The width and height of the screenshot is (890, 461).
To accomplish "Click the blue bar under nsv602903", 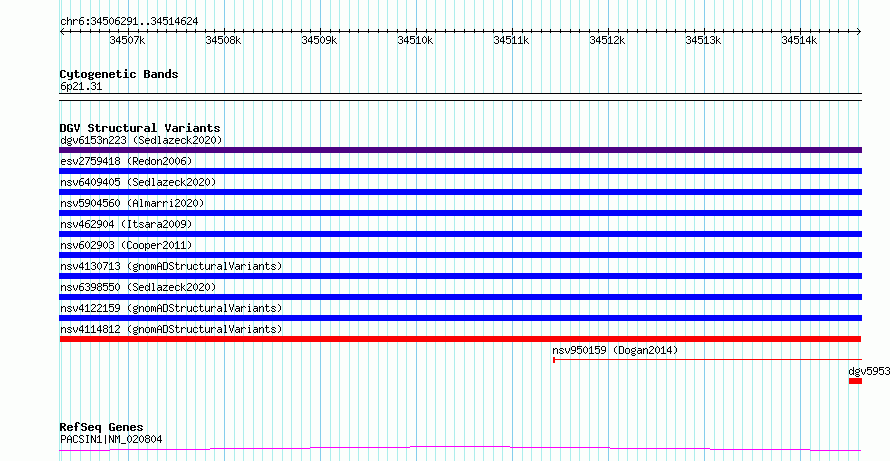I will (x=460, y=255).
